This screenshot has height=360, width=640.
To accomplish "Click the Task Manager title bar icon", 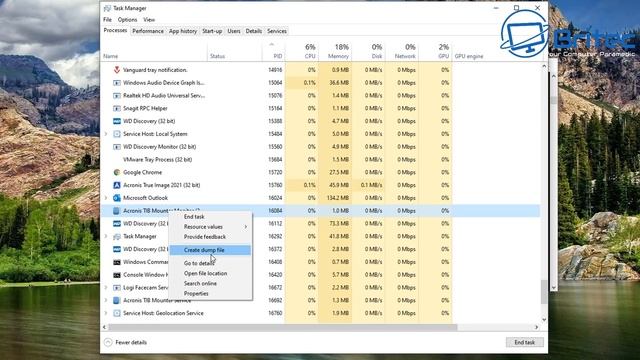I will pos(107,8).
